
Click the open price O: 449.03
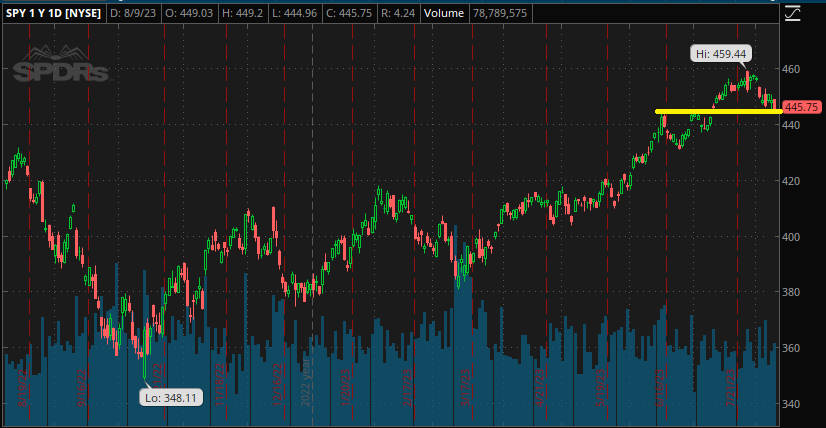189,14
